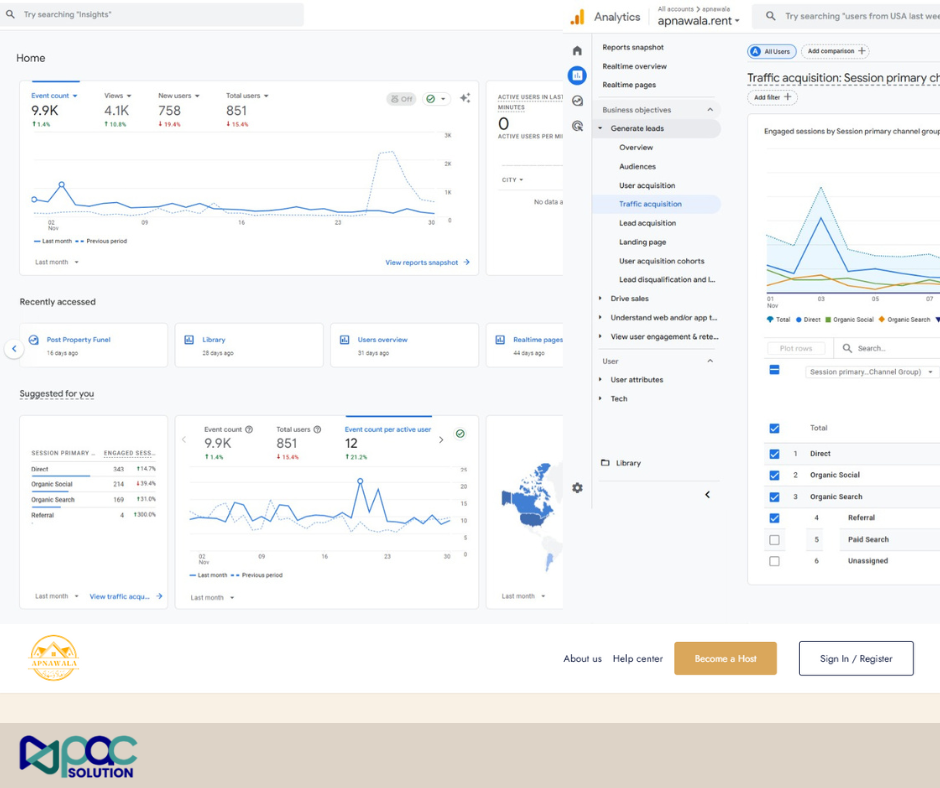Uncheck the Direct row checkbox
This screenshot has width=940, height=788.
click(x=774, y=454)
